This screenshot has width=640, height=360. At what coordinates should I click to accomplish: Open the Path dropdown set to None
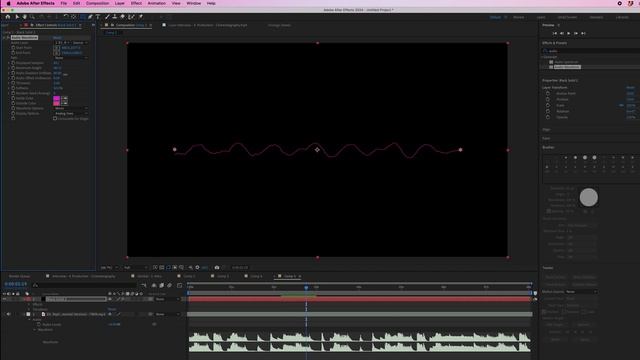(71, 58)
